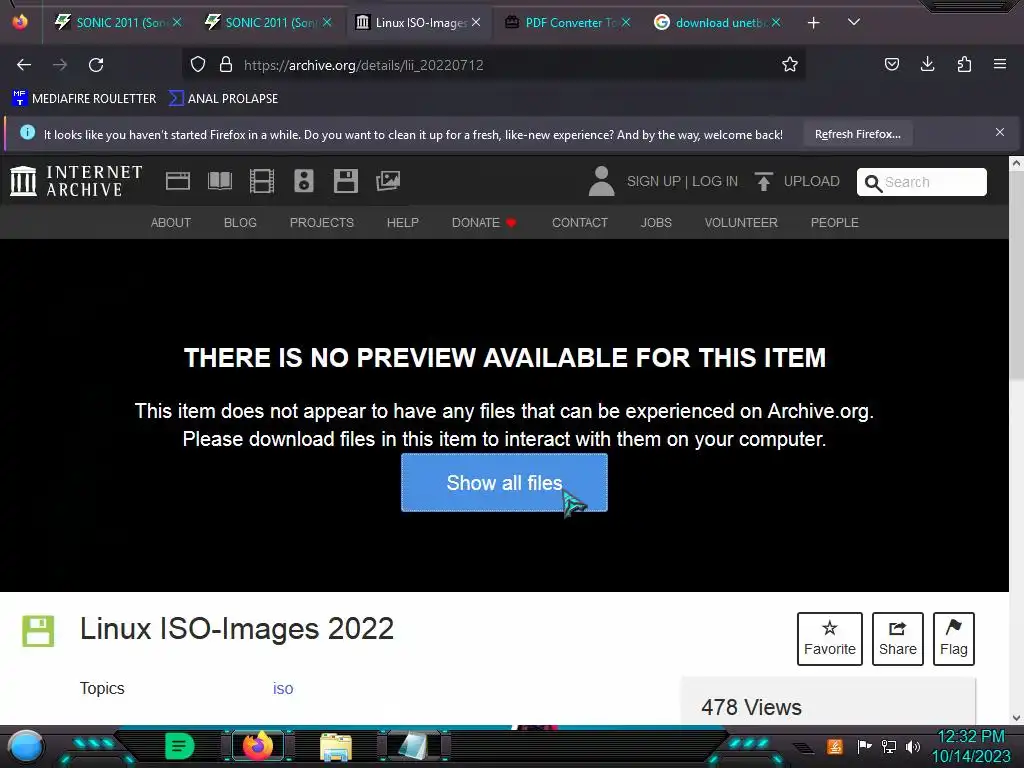Open the BLOG menu item
The image size is (1024, 768).
(240, 223)
